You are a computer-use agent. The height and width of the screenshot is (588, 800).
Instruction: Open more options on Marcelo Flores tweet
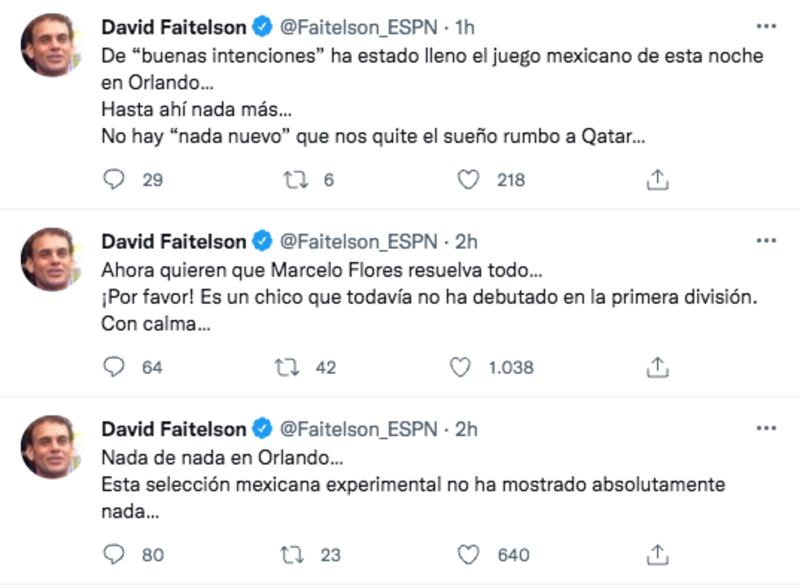point(766,241)
